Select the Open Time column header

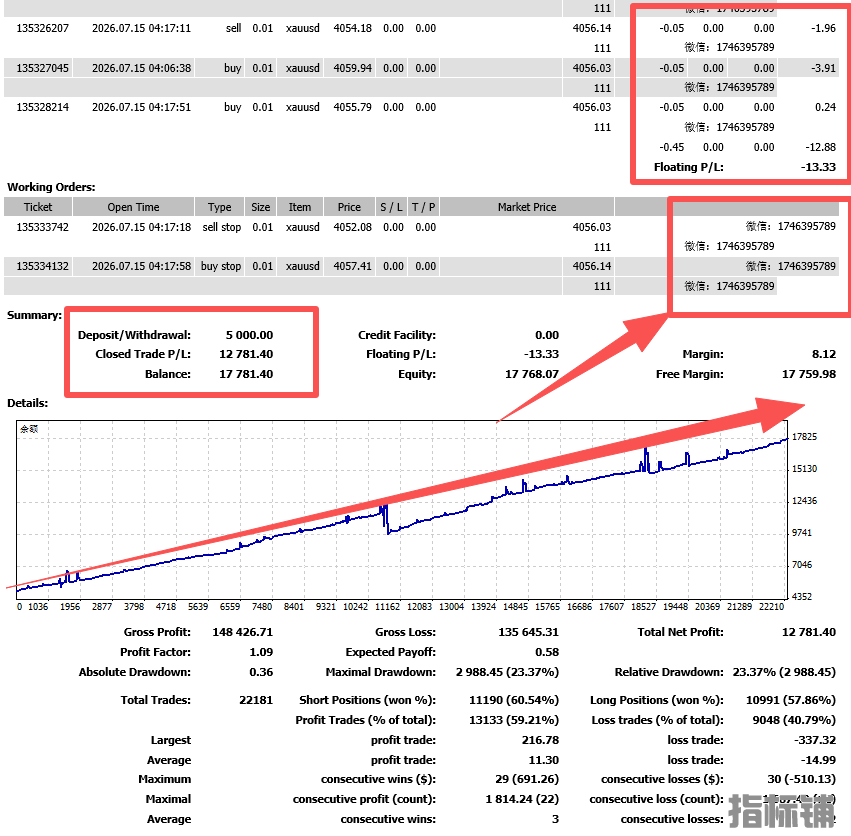133,207
